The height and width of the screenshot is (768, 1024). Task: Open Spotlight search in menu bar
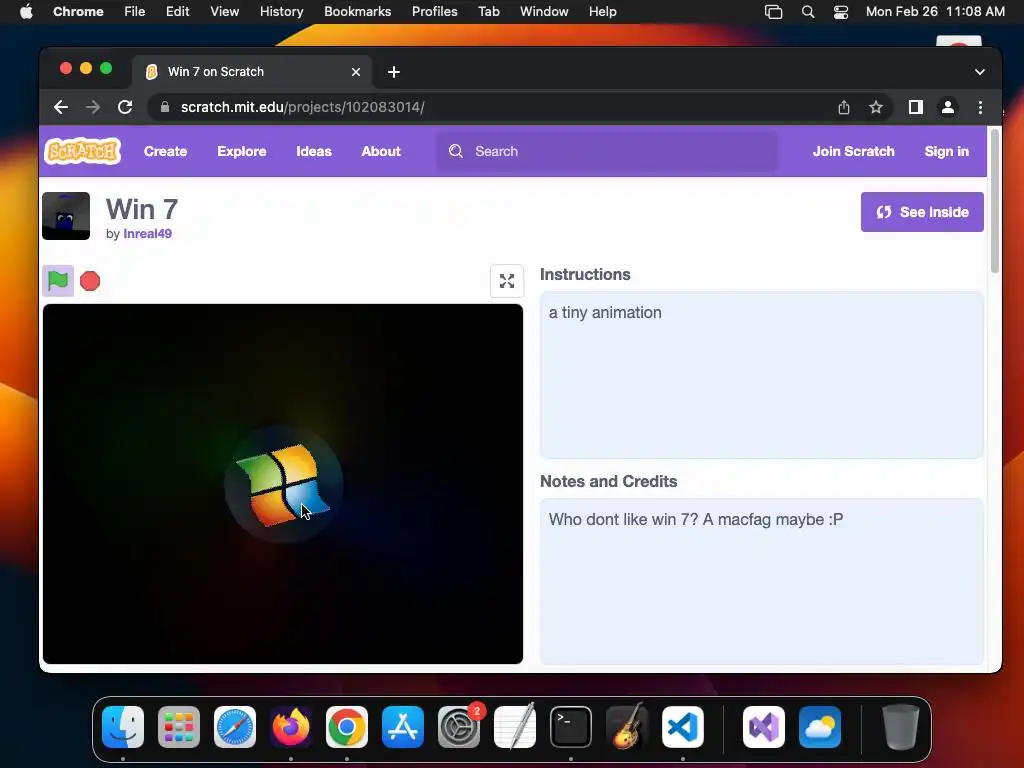click(x=808, y=11)
